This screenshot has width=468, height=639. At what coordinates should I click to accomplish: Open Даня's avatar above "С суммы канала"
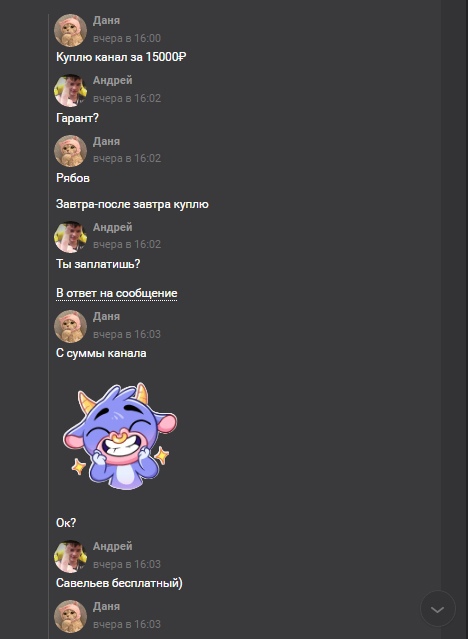point(71,326)
